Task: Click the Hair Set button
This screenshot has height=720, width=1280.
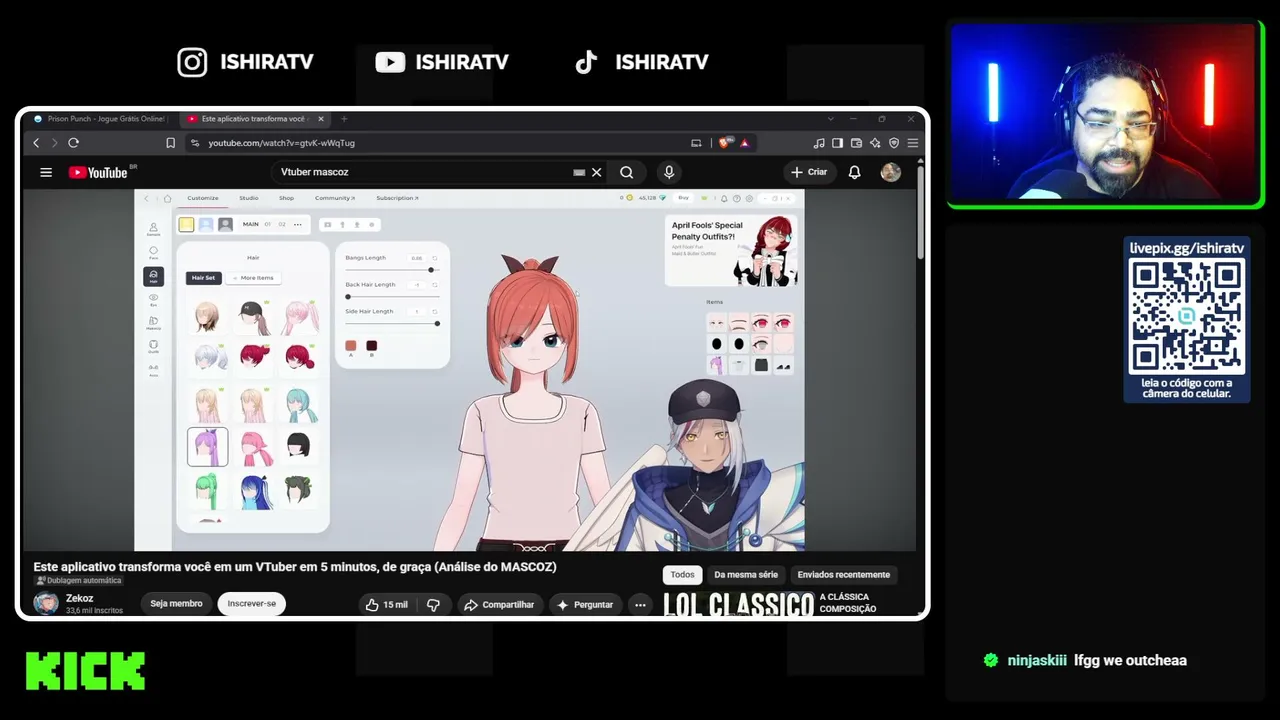Action: [204, 278]
